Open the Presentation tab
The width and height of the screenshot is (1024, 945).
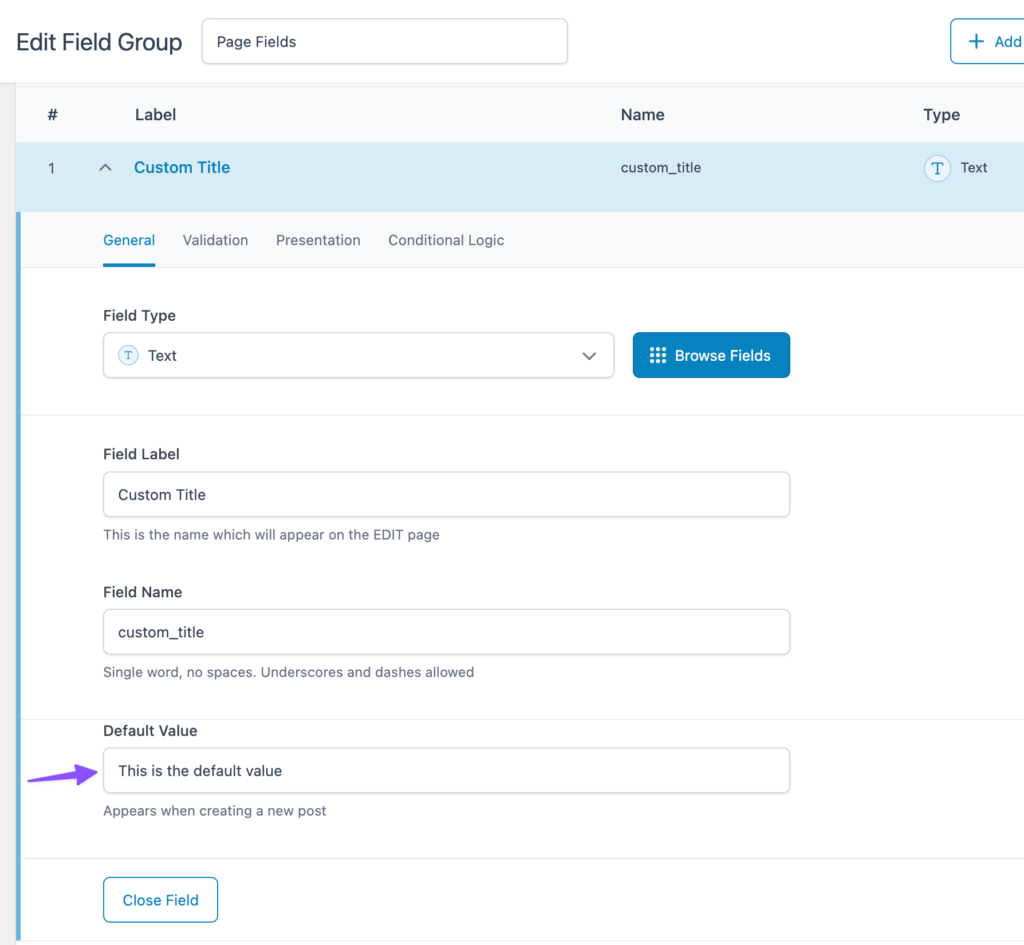point(318,240)
